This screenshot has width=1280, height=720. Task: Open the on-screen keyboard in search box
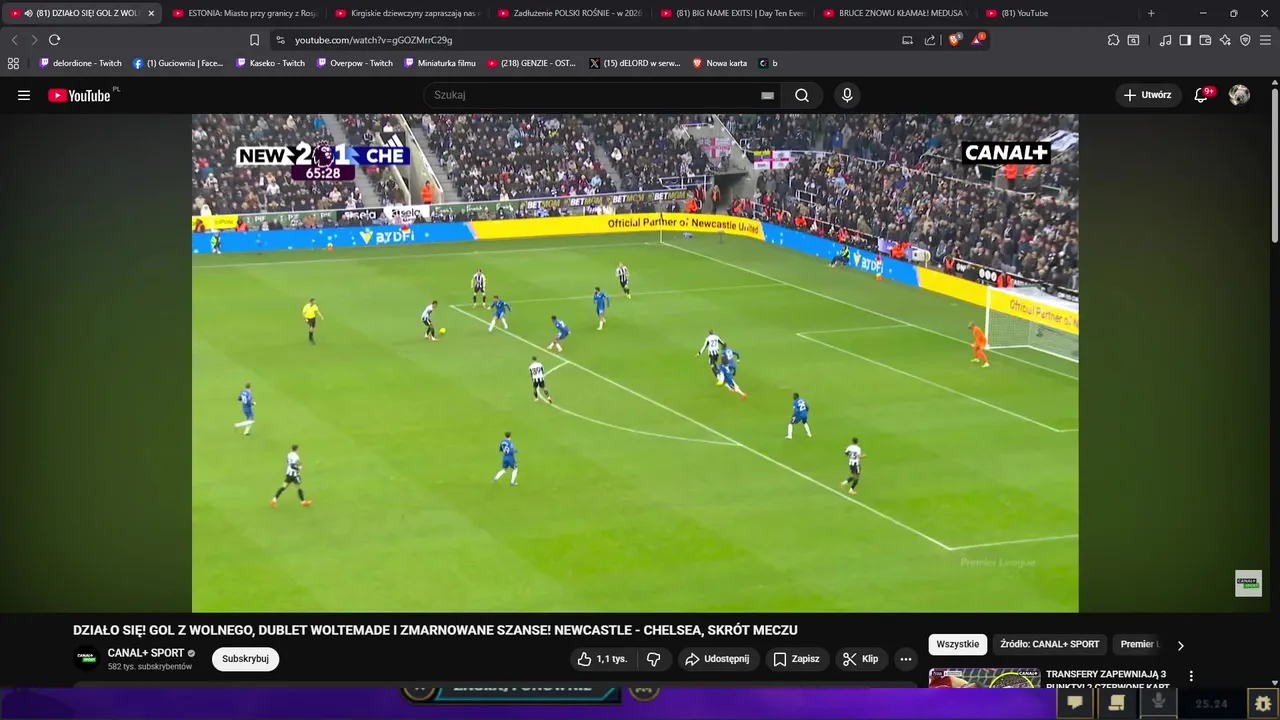[x=767, y=95]
